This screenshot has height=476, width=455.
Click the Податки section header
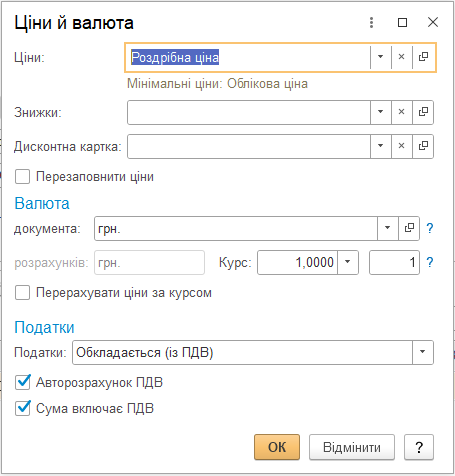click(x=44, y=327)
